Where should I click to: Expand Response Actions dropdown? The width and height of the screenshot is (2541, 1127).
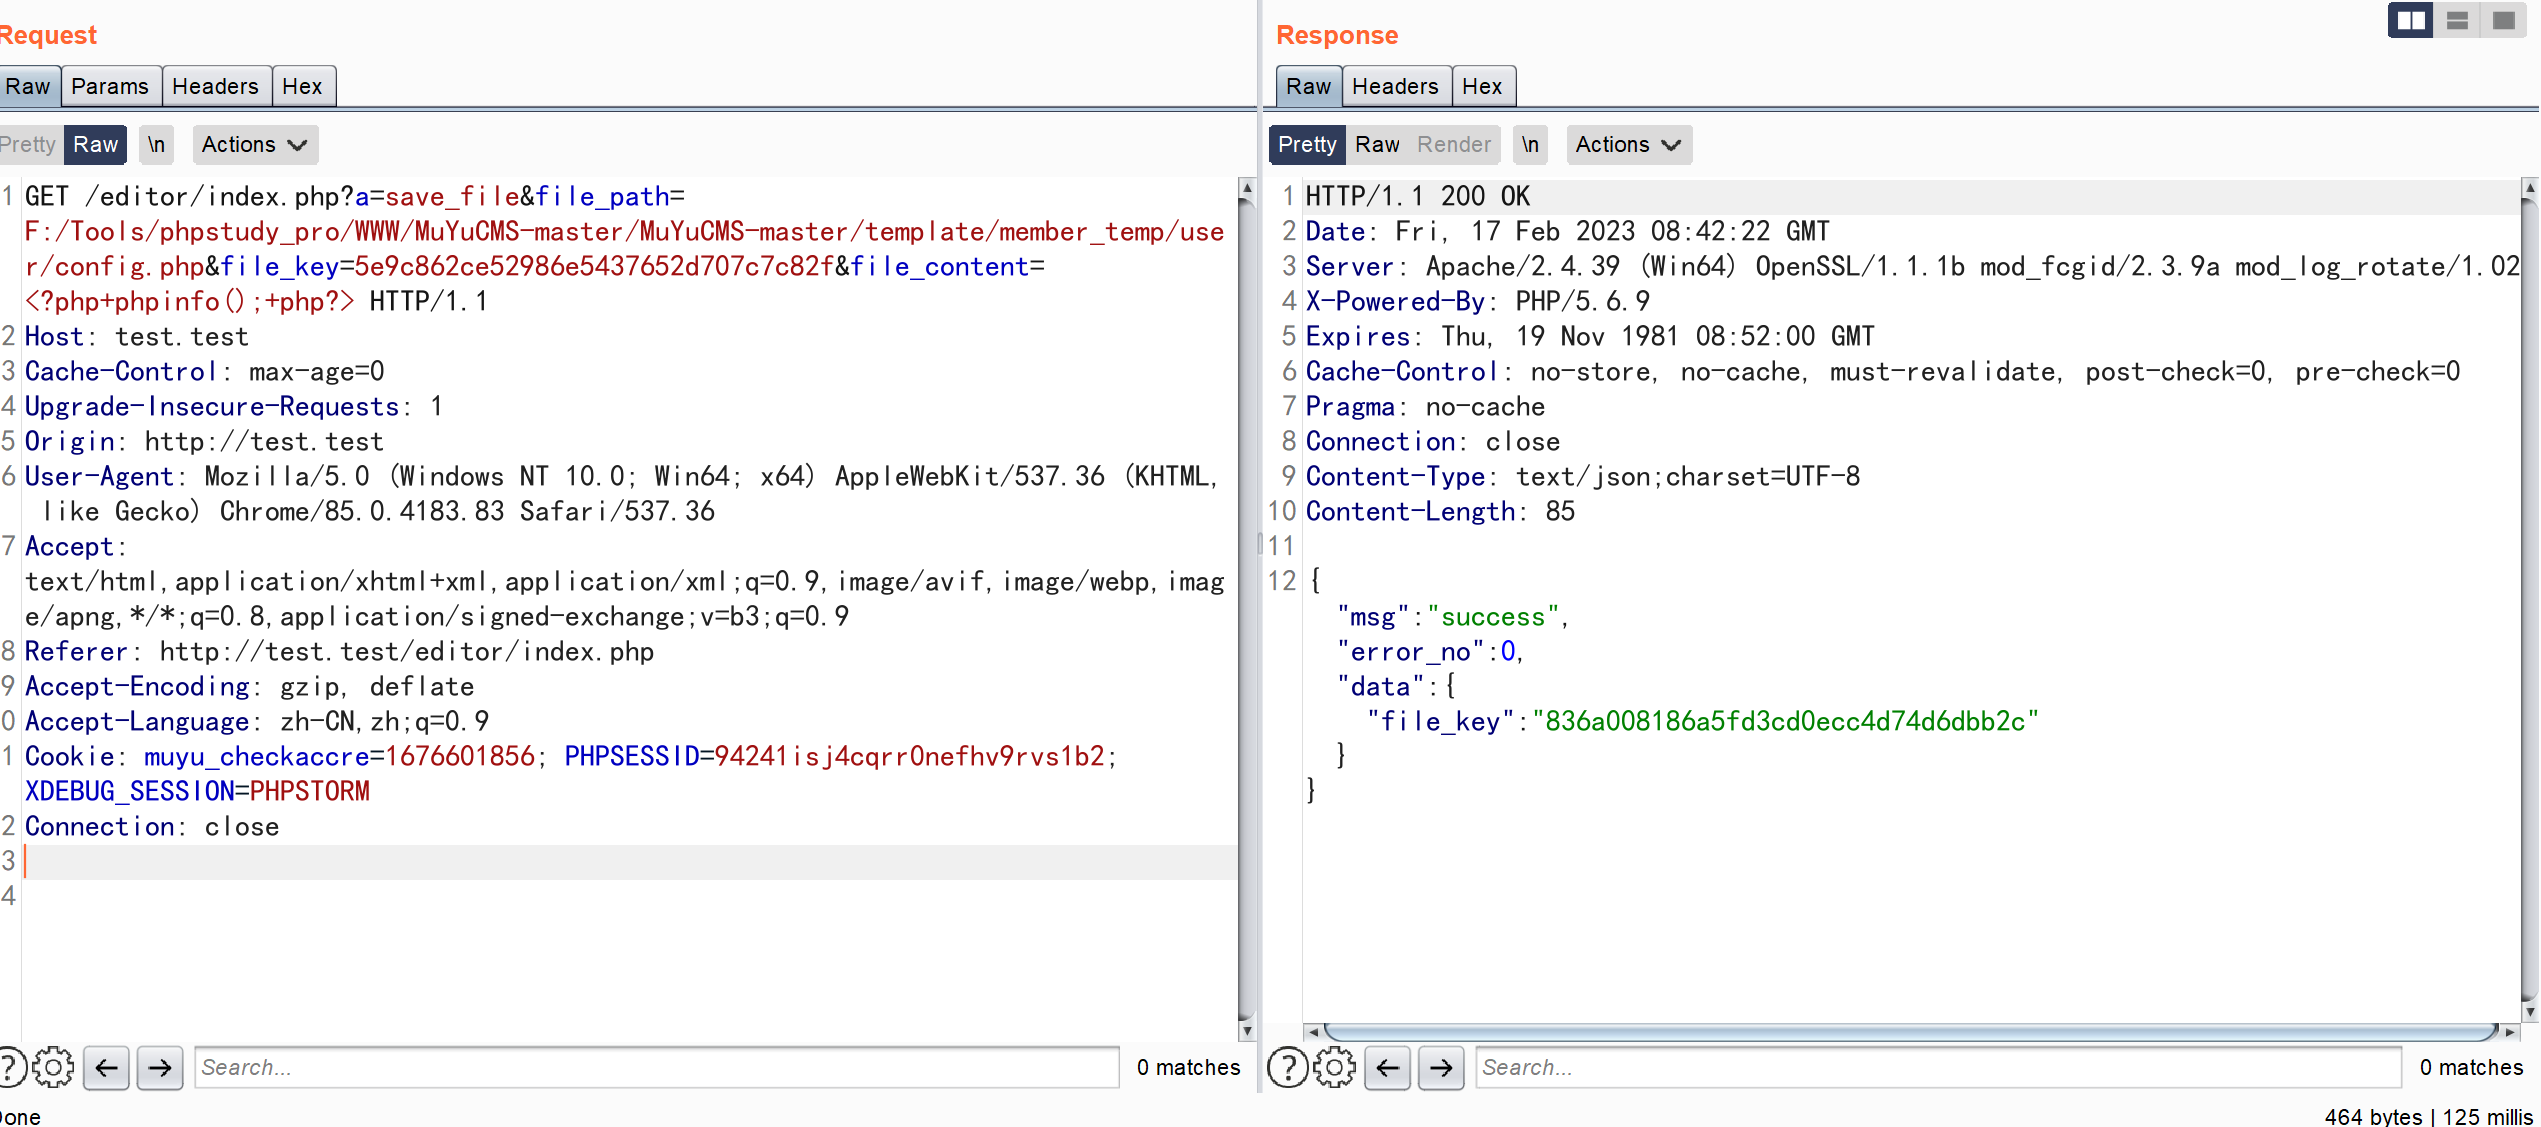coord(1628,145)
